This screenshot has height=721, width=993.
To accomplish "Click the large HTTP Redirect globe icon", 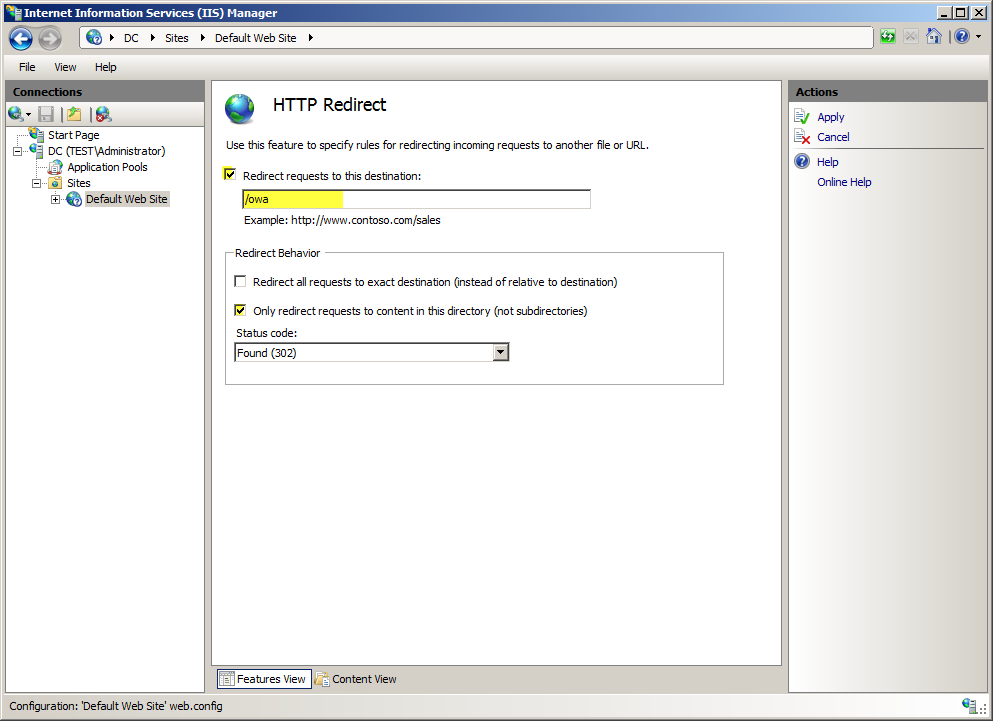I will point(239,108).
